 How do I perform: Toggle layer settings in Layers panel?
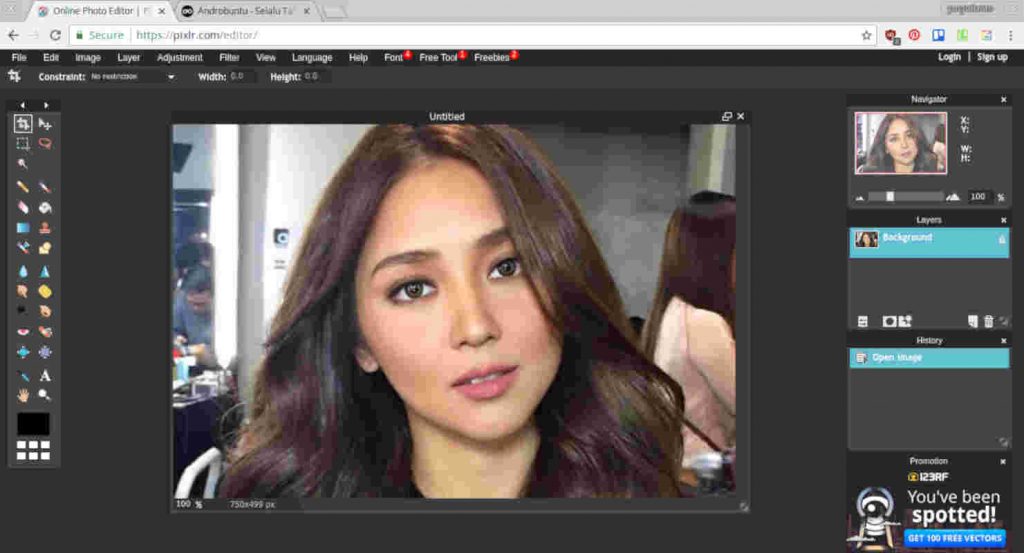coord(863,321)
